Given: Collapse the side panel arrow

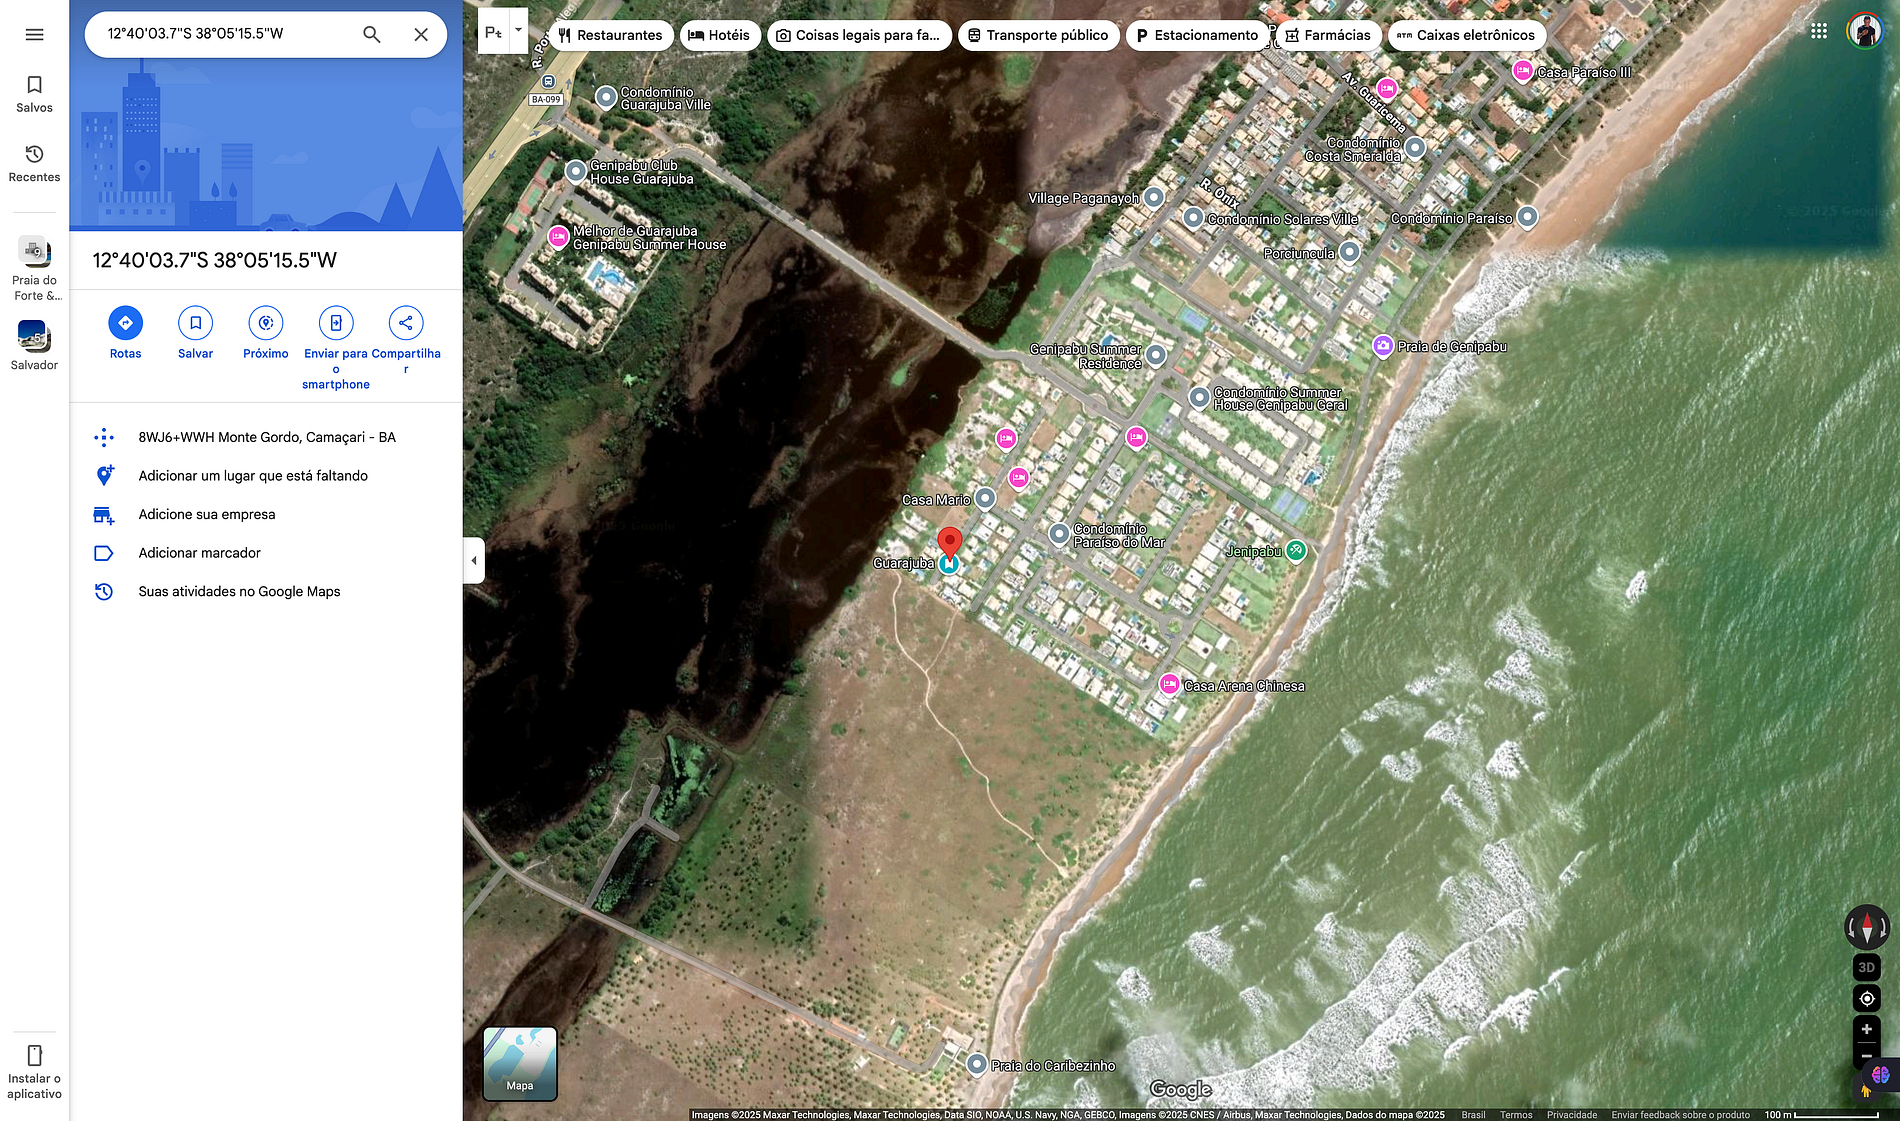Looking at the screenshot, I should [x=474, y=560].
